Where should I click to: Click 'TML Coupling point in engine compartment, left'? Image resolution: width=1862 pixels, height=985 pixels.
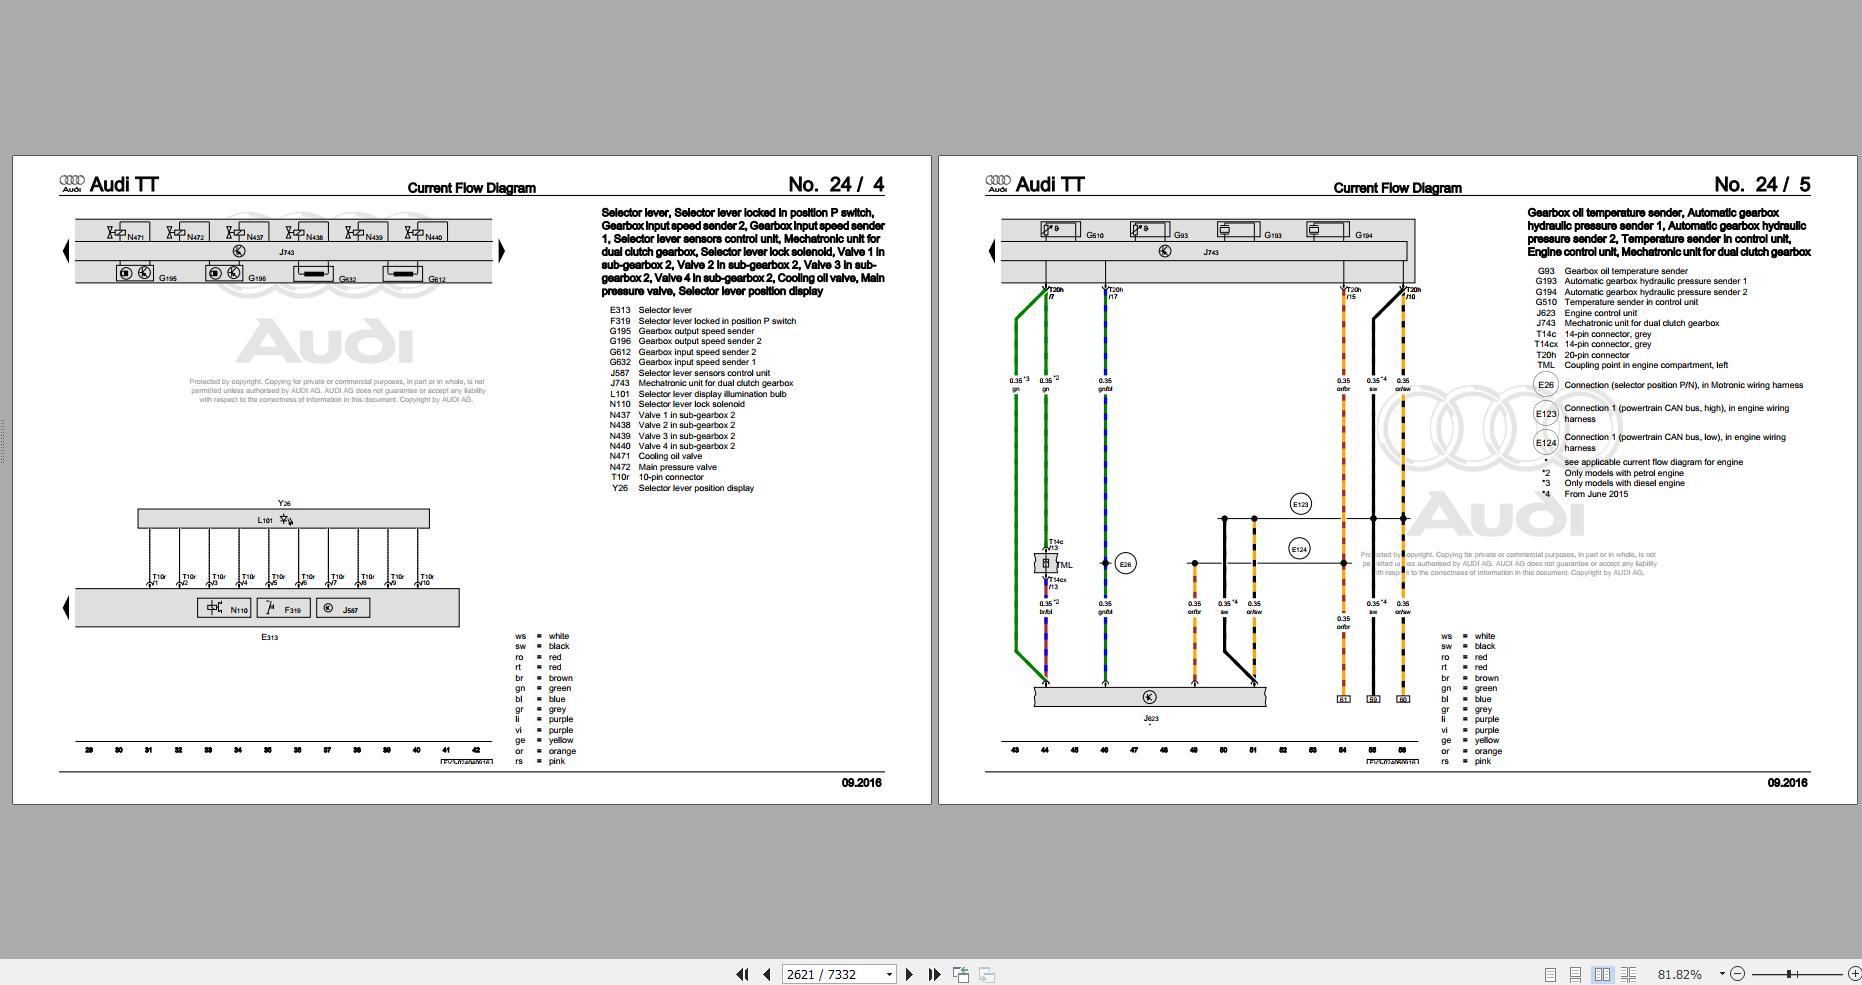[x=1633, y=365]
